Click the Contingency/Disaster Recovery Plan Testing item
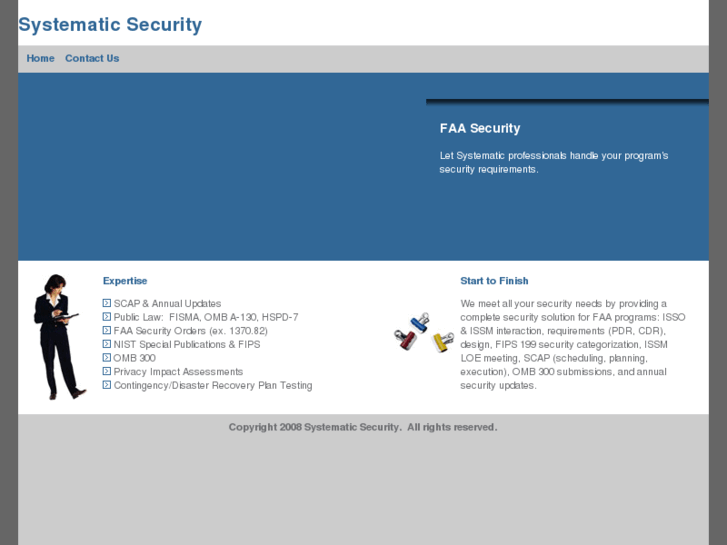 (213, 385)
